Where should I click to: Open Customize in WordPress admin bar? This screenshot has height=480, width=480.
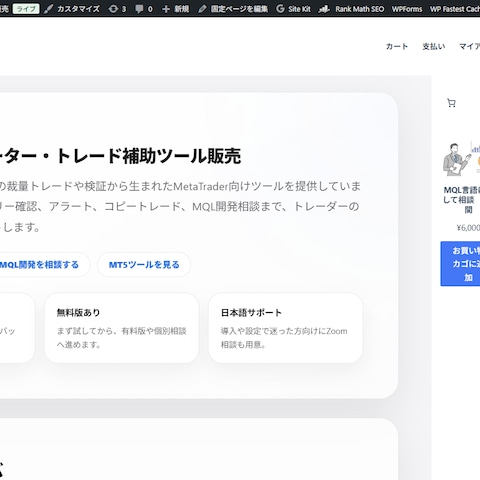(x=72, y=9)
